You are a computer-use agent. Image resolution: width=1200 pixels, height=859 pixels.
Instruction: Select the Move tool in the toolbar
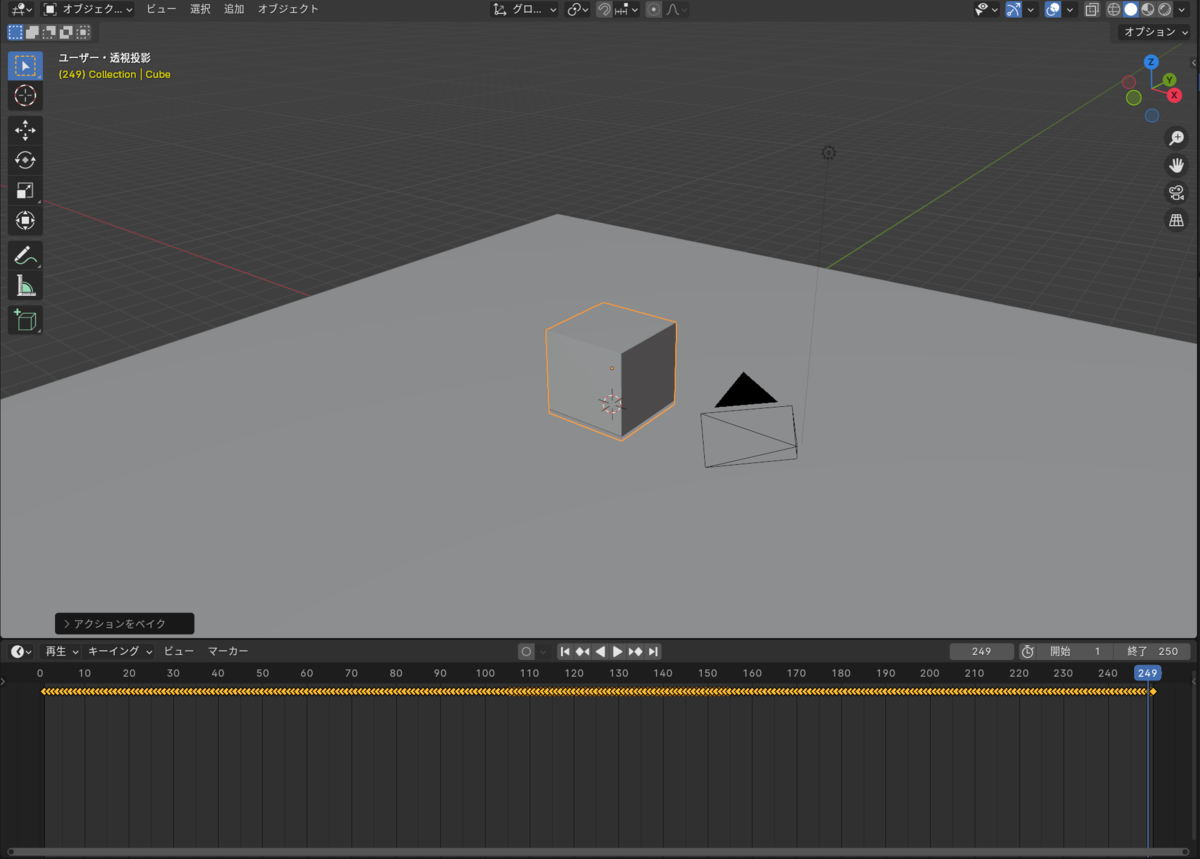(x=25, y=128)
